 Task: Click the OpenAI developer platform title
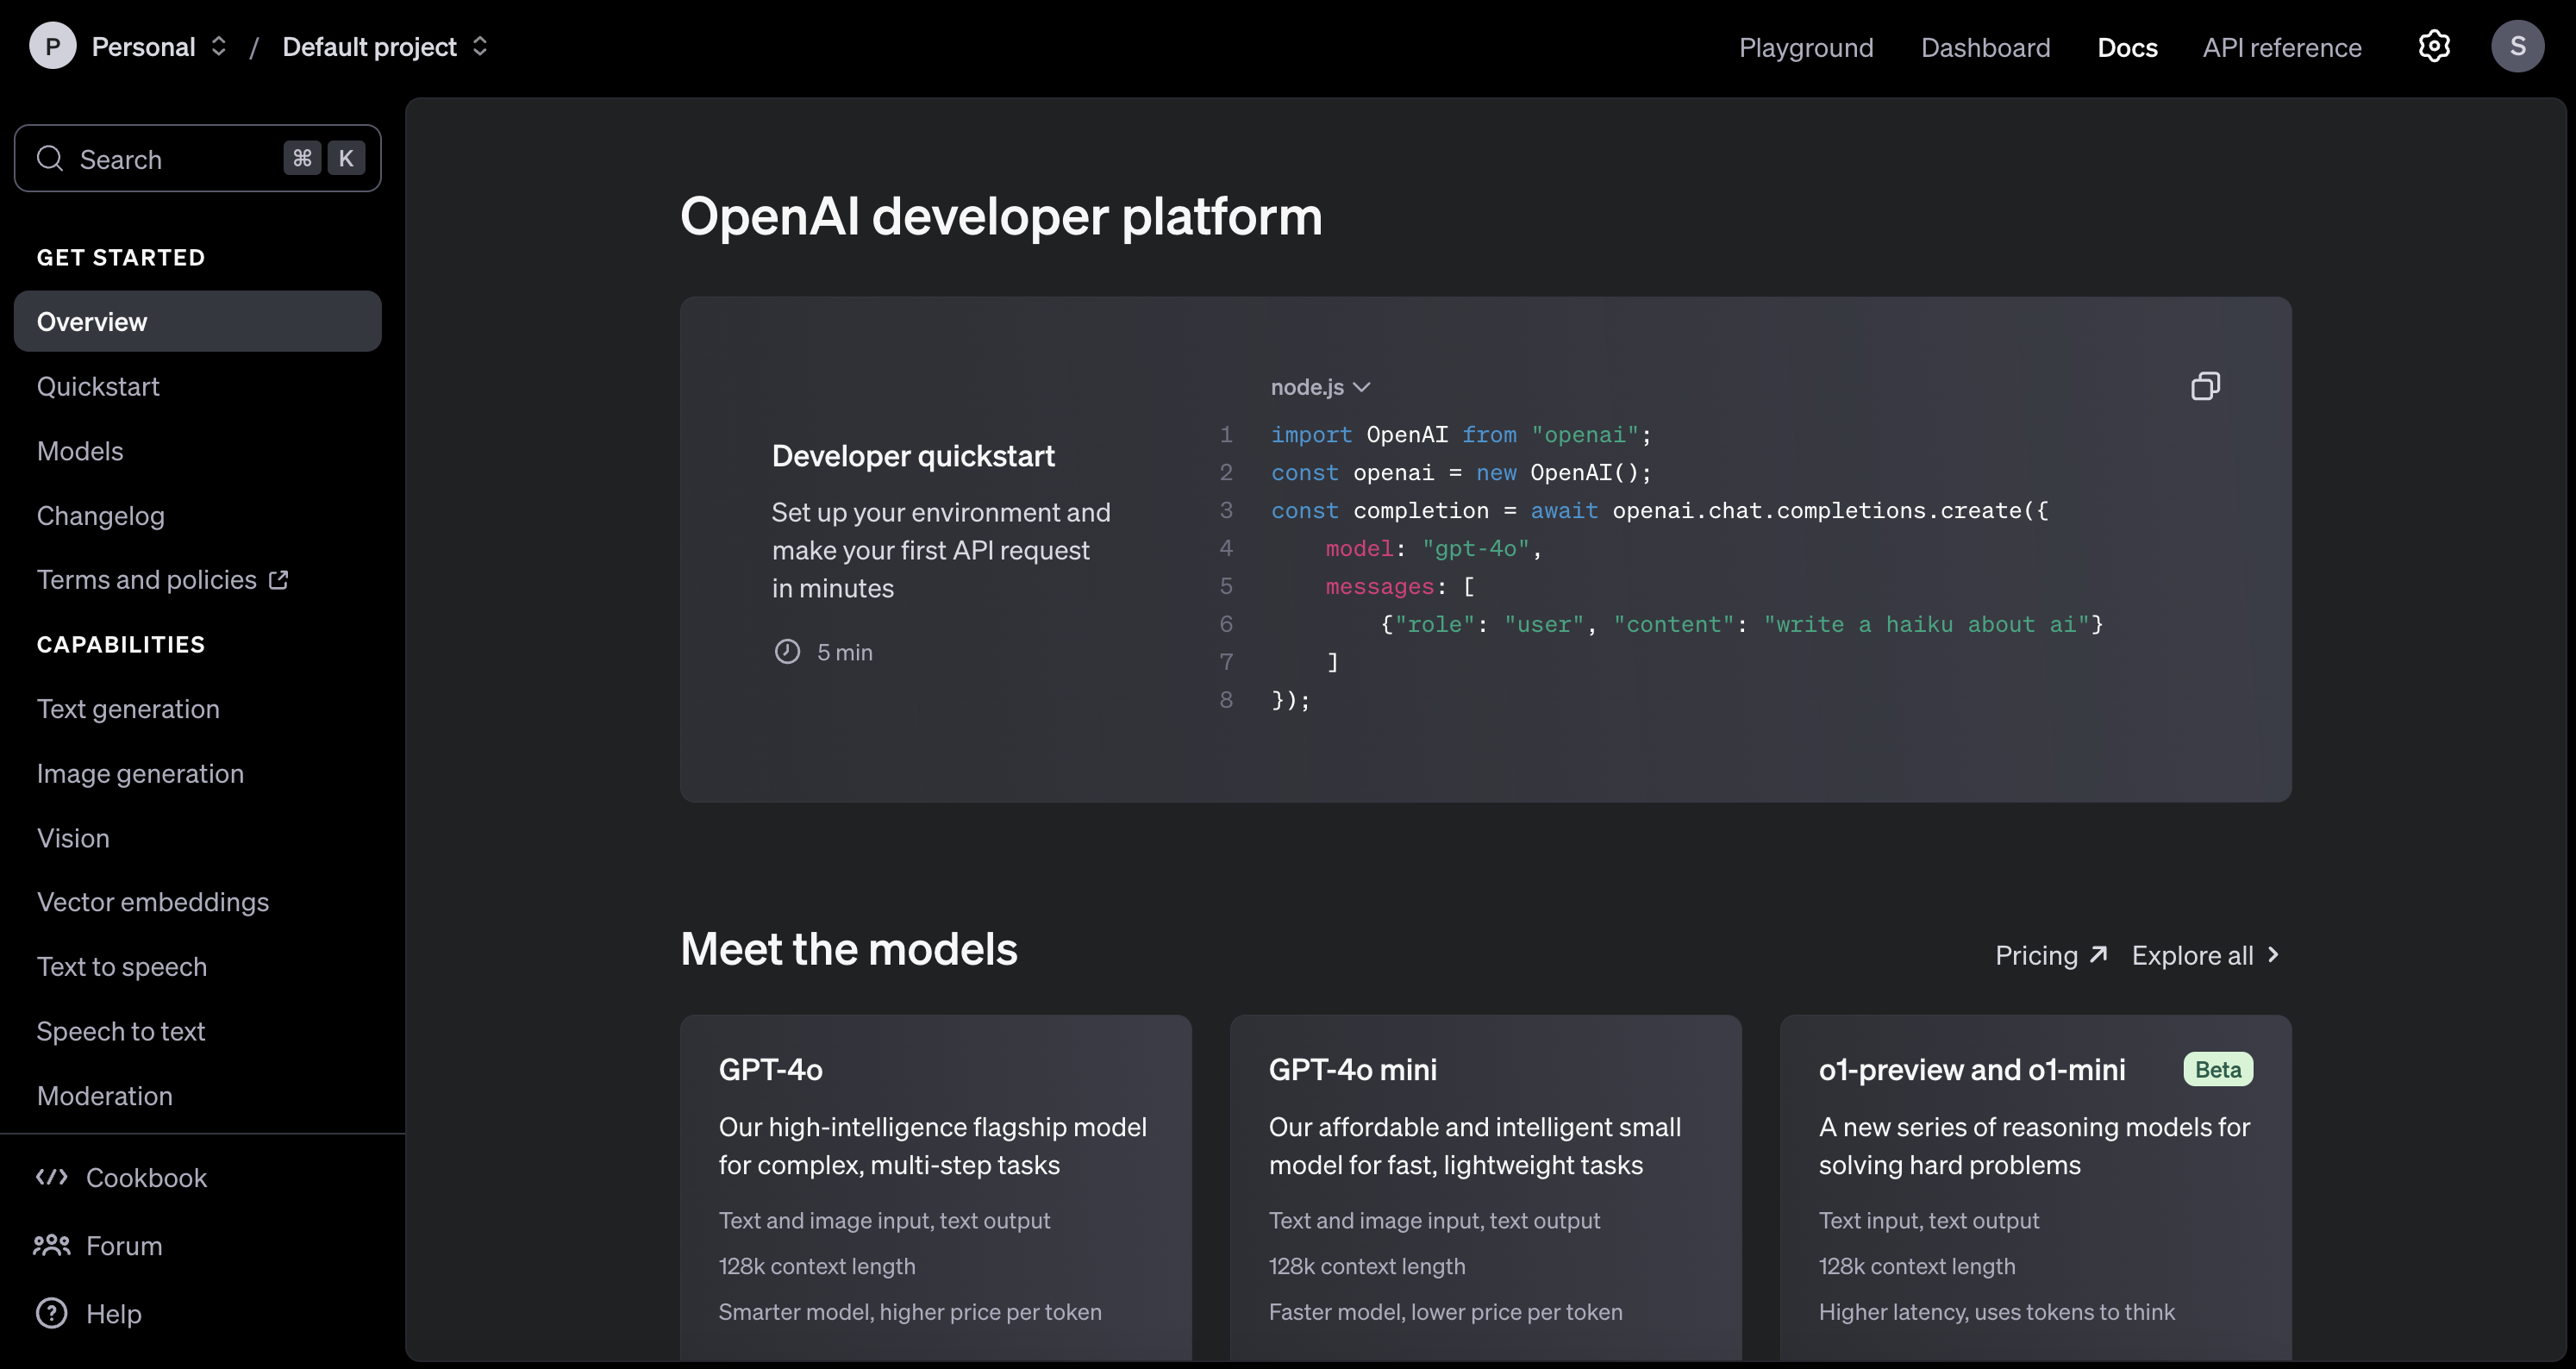1001,216
